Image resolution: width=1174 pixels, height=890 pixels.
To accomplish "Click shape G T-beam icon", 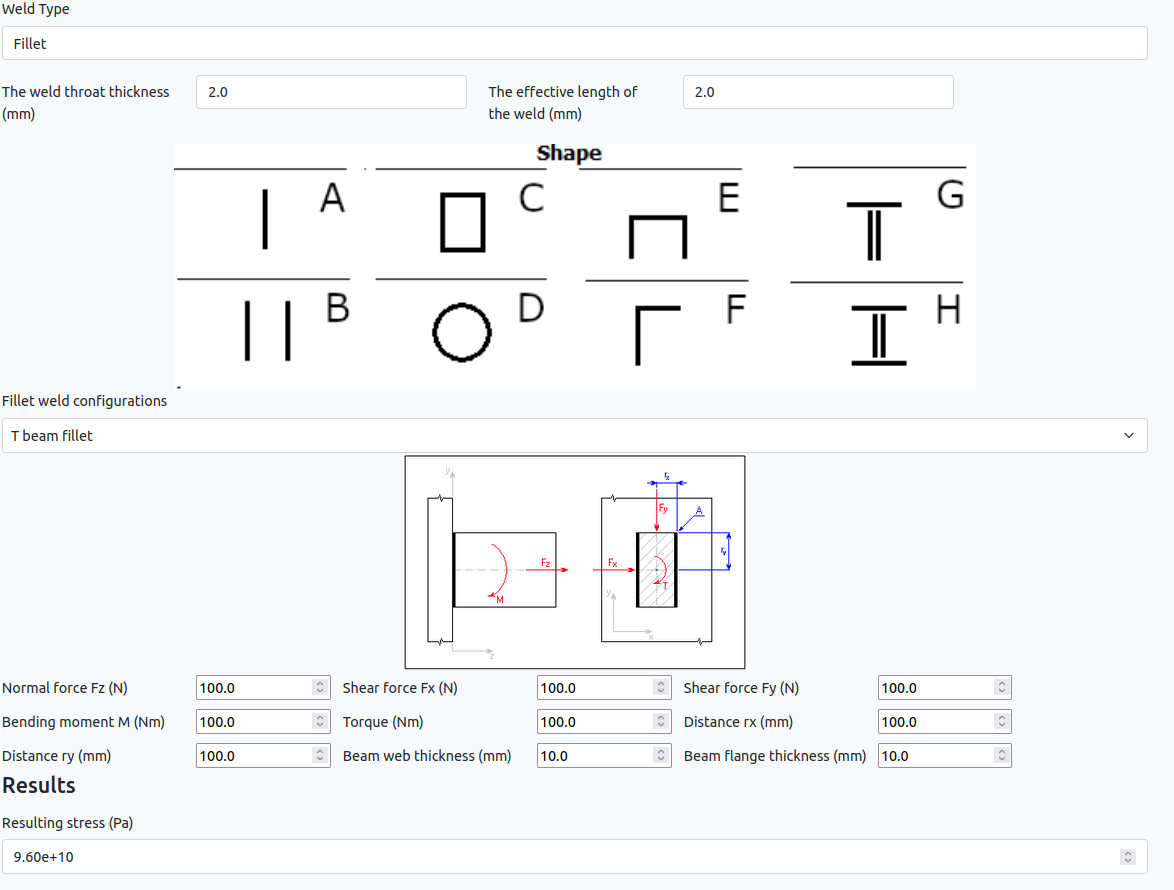I will coord(874,231).
